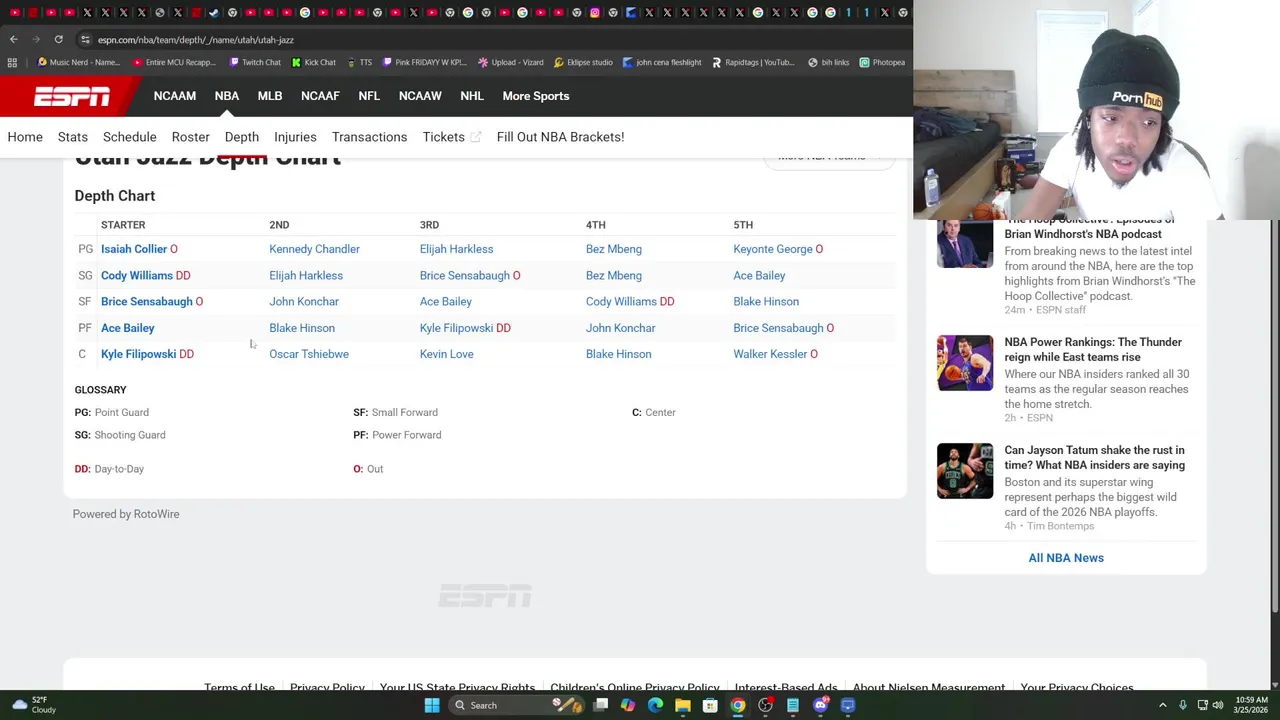This screenshot has height=720, width=1280.
Task: Open Music Nerd bookmark
Action: coord(79,62)
